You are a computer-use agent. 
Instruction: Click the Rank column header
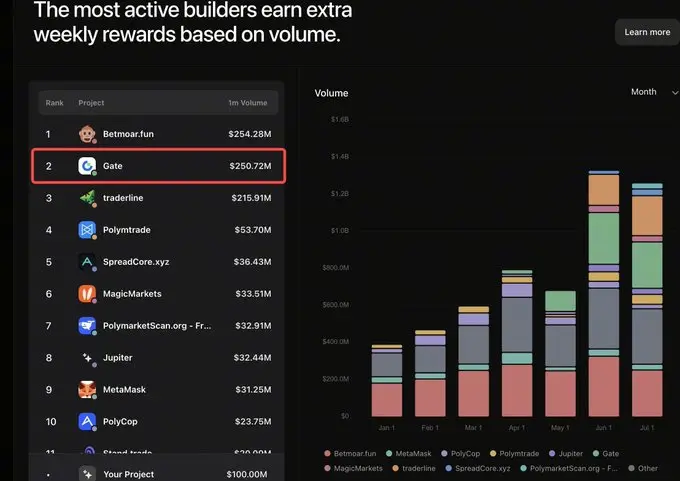pyautogui.click(x=55, y=103)
